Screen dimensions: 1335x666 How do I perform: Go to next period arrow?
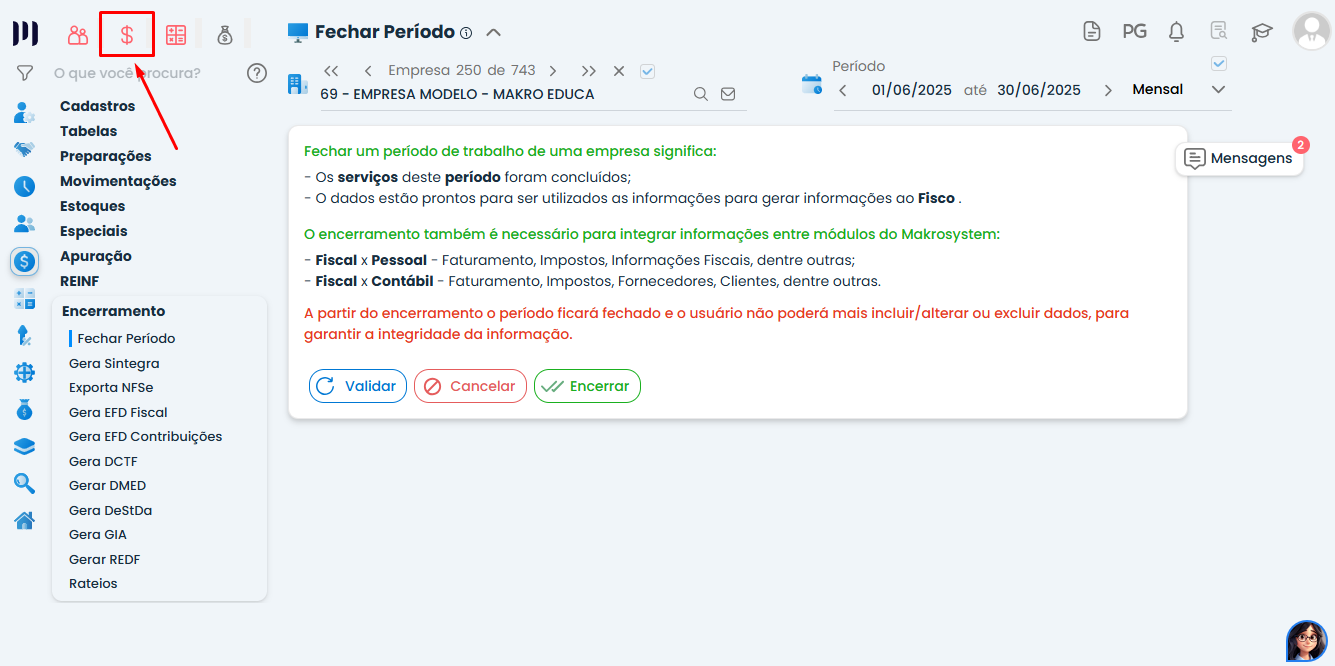click(x=1107, y=90)
